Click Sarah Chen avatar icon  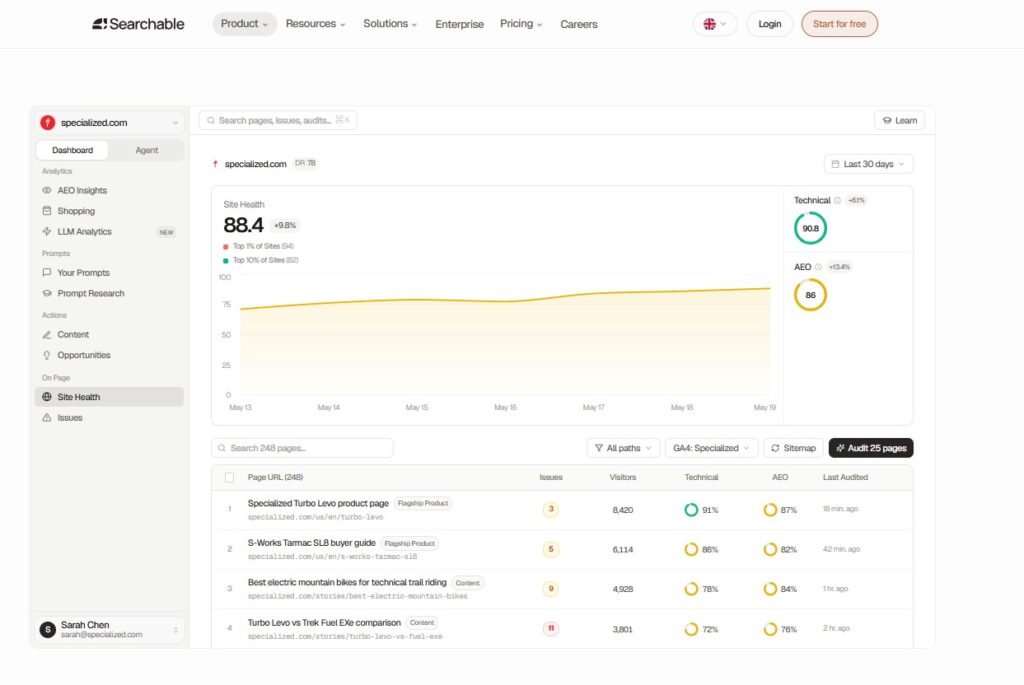pyautogui.click(x=48, y=629)
